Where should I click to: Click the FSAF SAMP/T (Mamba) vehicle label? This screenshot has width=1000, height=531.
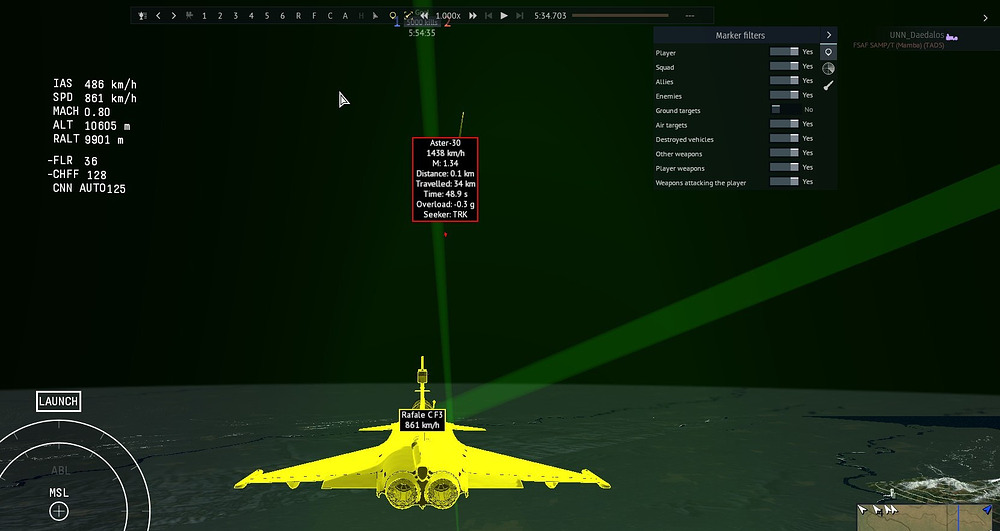pyautogui.click(x=899, y=45)
